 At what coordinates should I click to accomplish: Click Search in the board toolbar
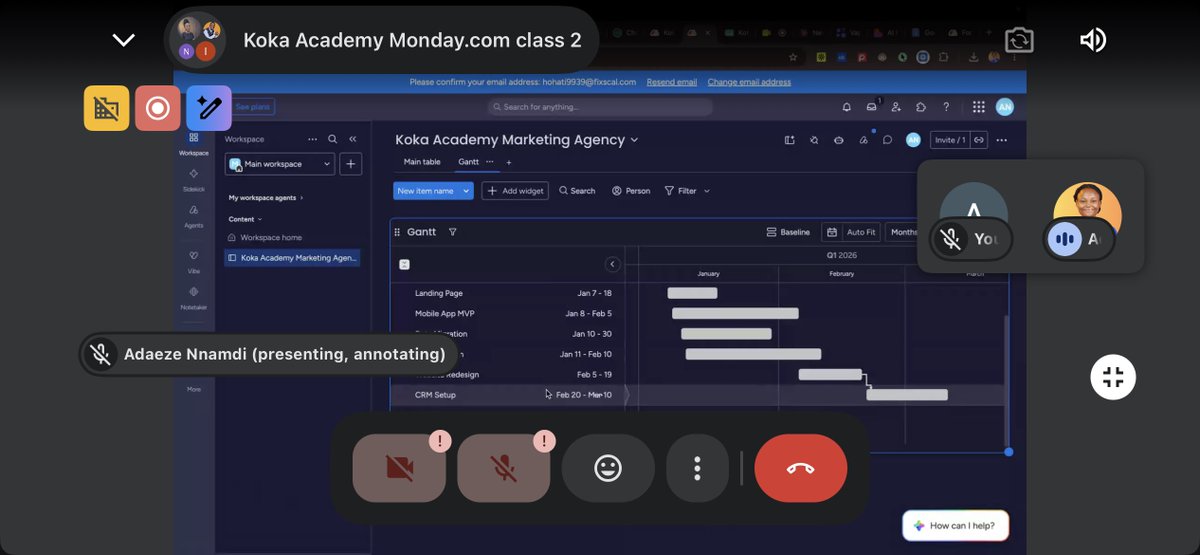coord(577,191)
